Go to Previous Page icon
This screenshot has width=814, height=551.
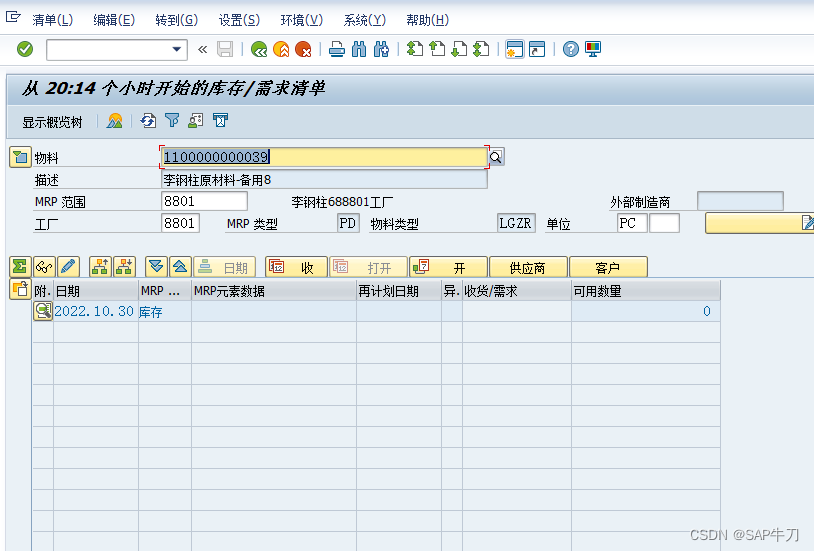[437, 49]
